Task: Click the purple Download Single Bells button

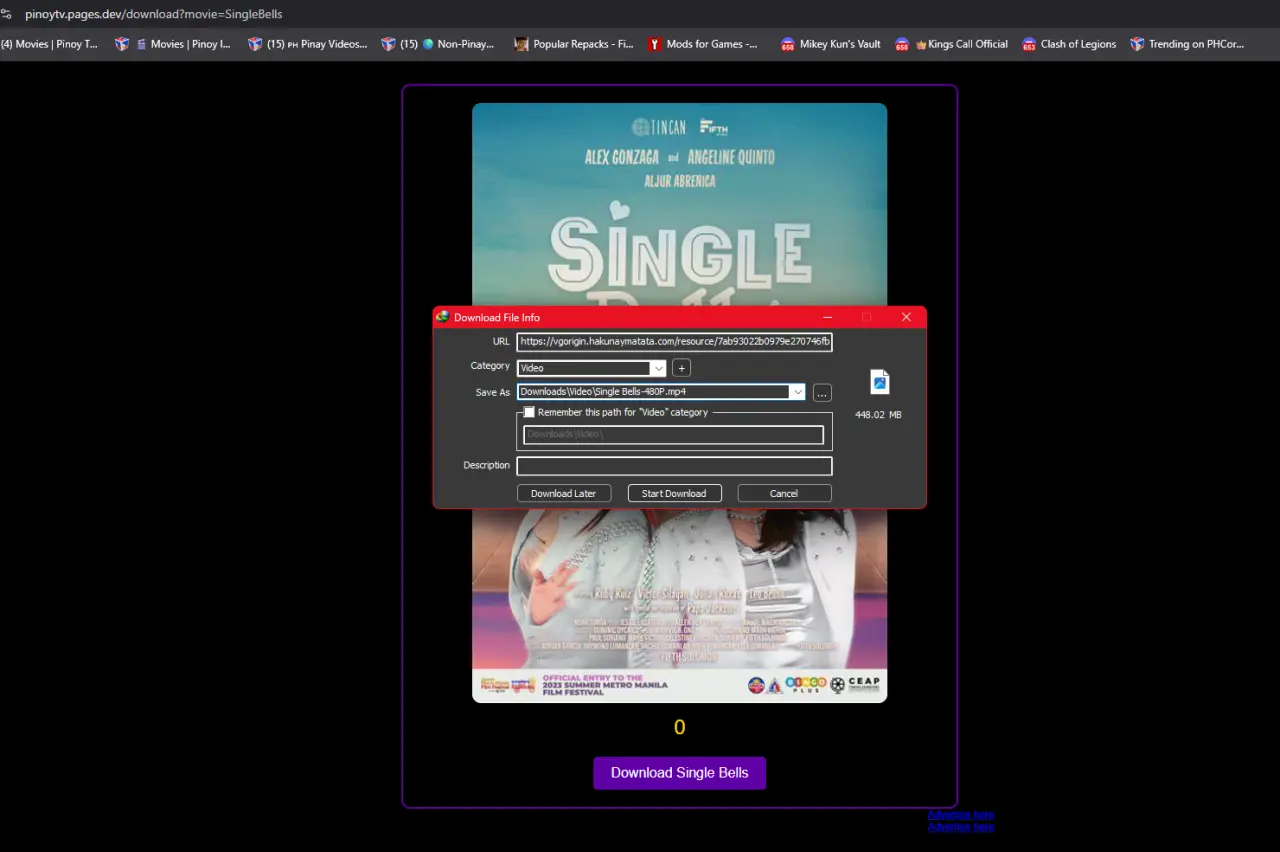Action: coord(680,773)
